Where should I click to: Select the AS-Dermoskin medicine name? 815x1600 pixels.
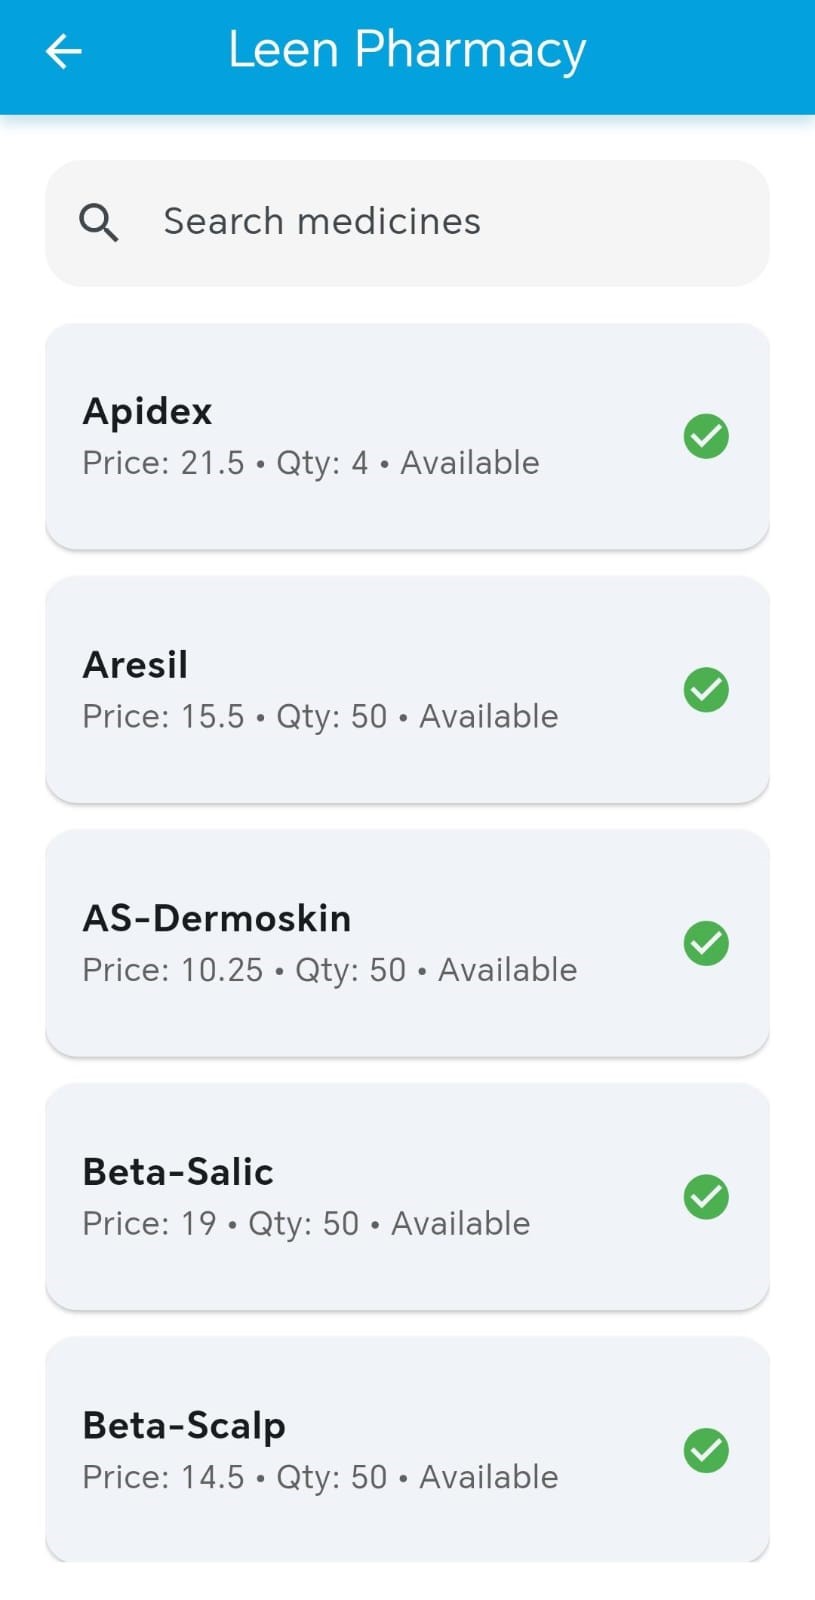(217, 918)
